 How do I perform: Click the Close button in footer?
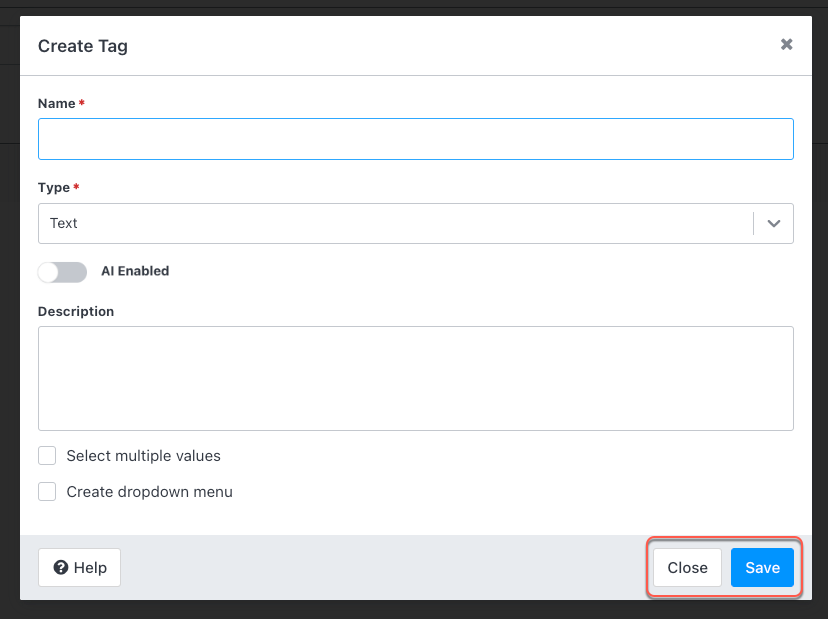coord(687,567)
